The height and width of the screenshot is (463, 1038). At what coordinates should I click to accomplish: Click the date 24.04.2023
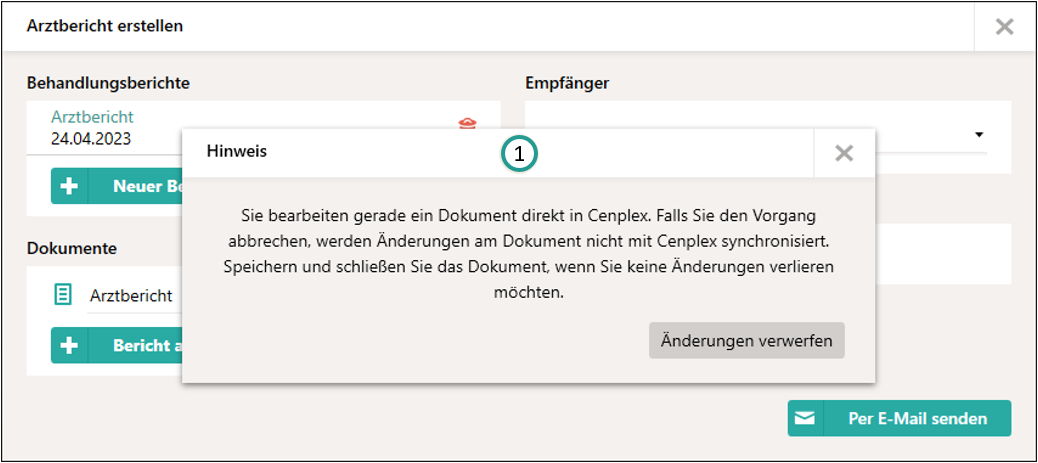[x=91, y=139]
